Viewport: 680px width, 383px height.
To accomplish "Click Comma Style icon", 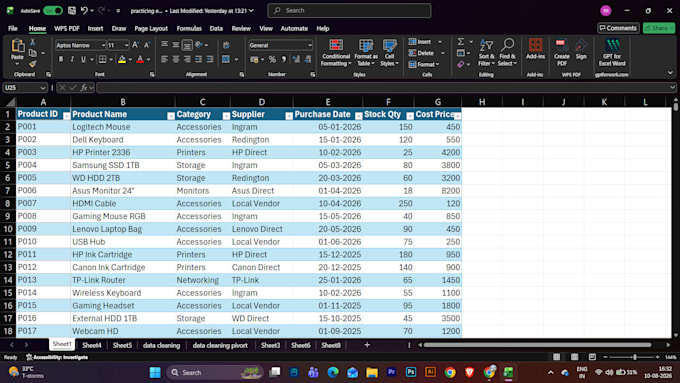I will tap(284, 59).
